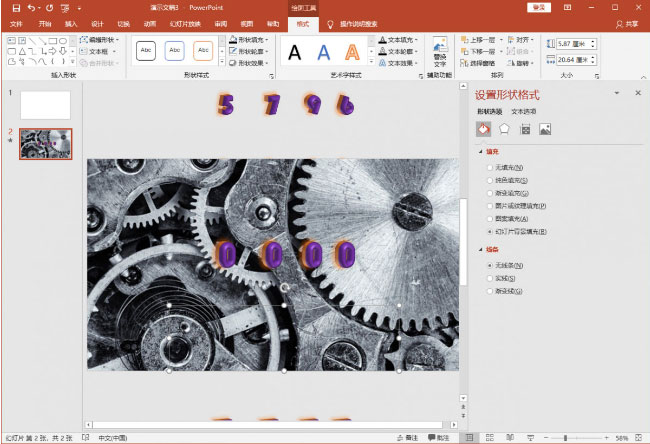Switch to the 插入 (Insert) ribbon tab

pos(70,22)
